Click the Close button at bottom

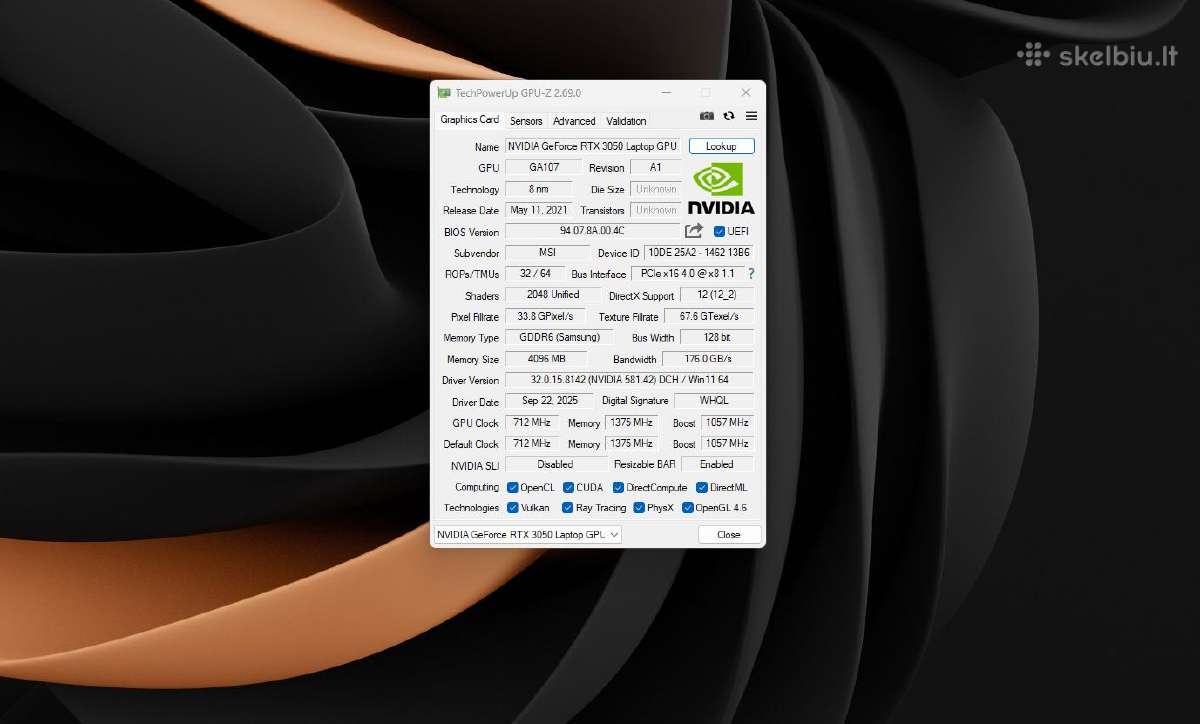[x=729, y=535]
